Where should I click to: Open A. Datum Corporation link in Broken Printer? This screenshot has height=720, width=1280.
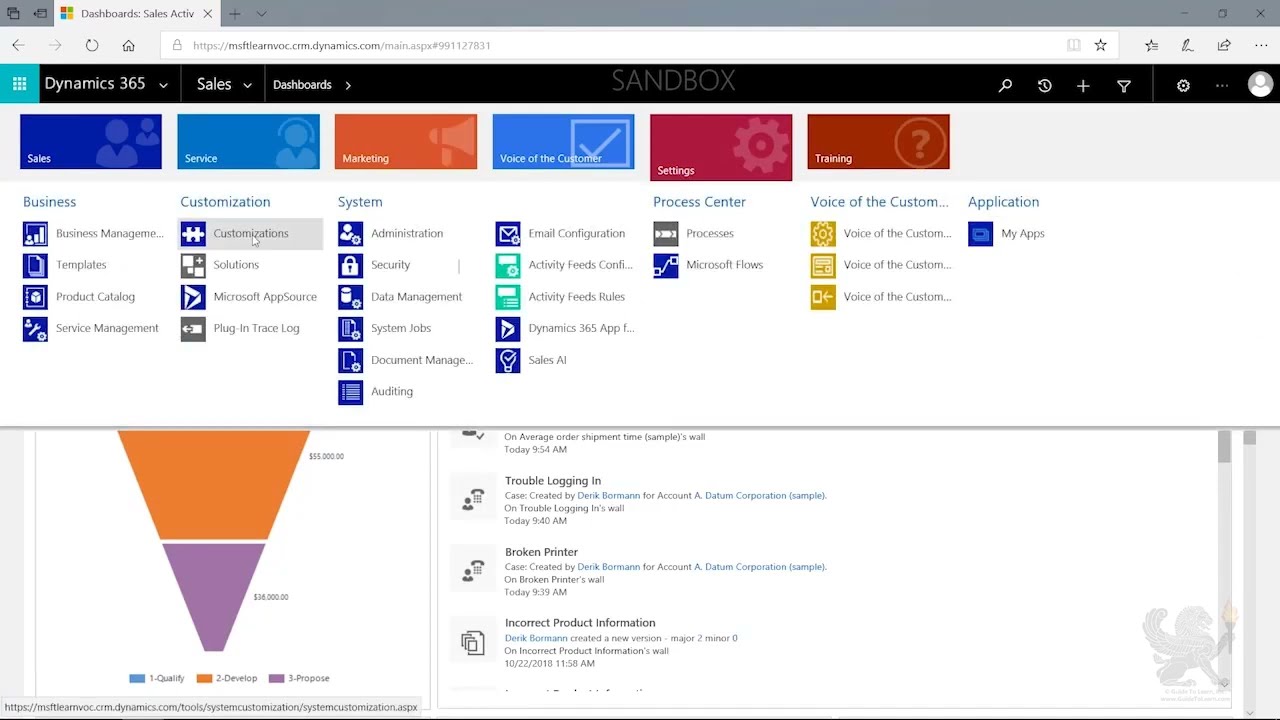coord(760,566)
